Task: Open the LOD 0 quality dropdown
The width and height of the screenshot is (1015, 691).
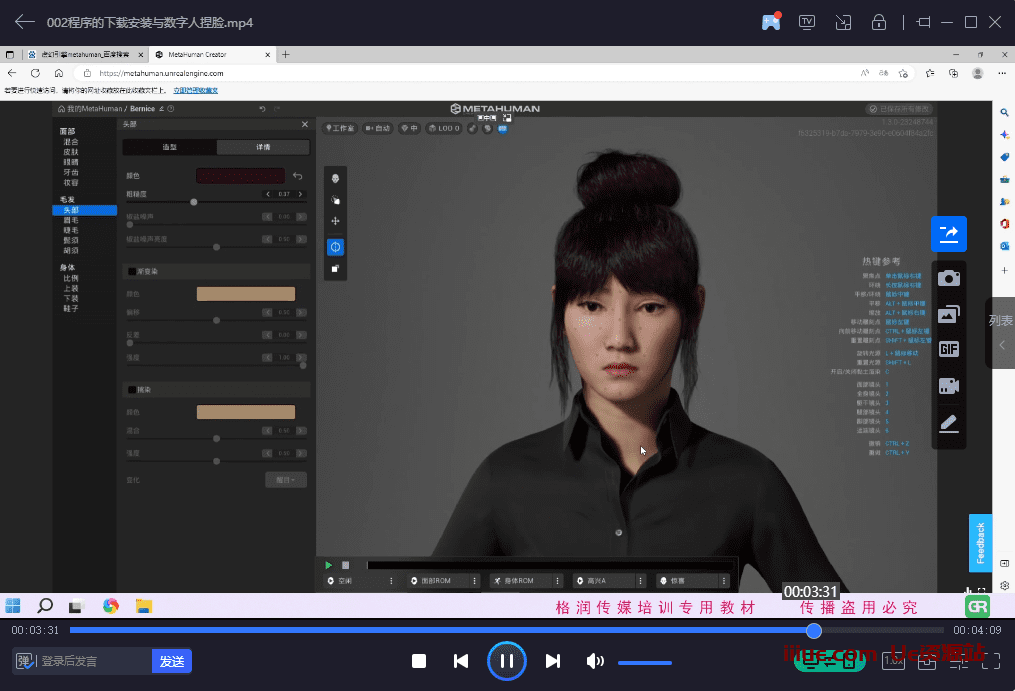Action: pos(443,128)
